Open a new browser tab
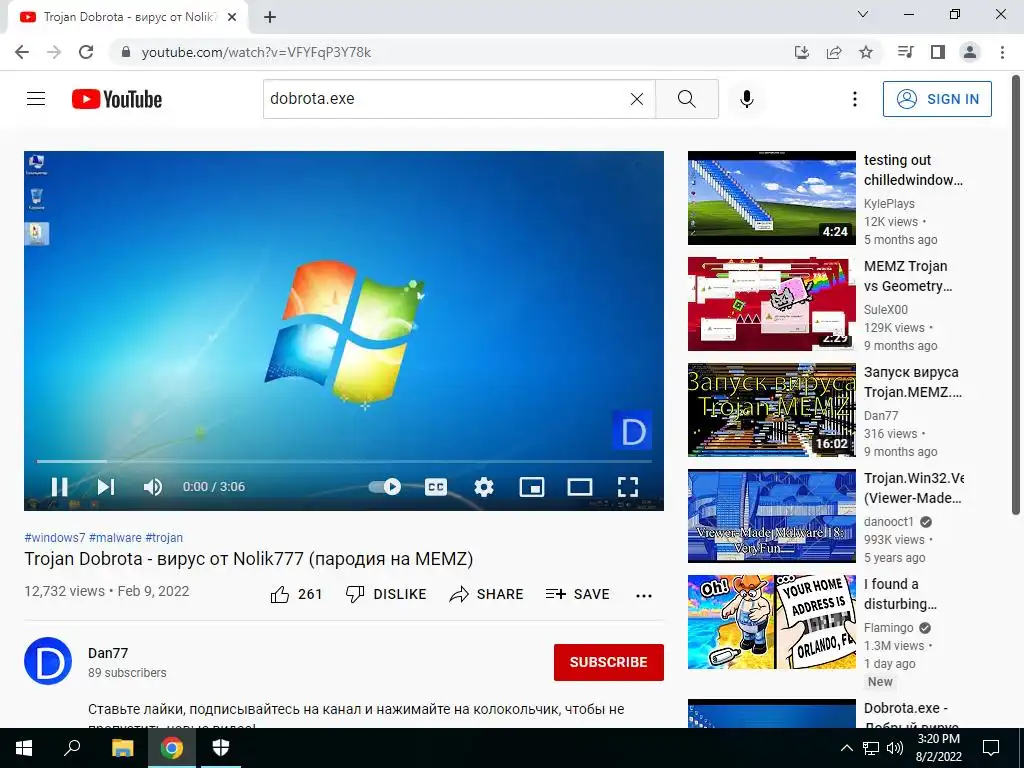Viewport: 1024px width, 768px height. click(270, 17)
